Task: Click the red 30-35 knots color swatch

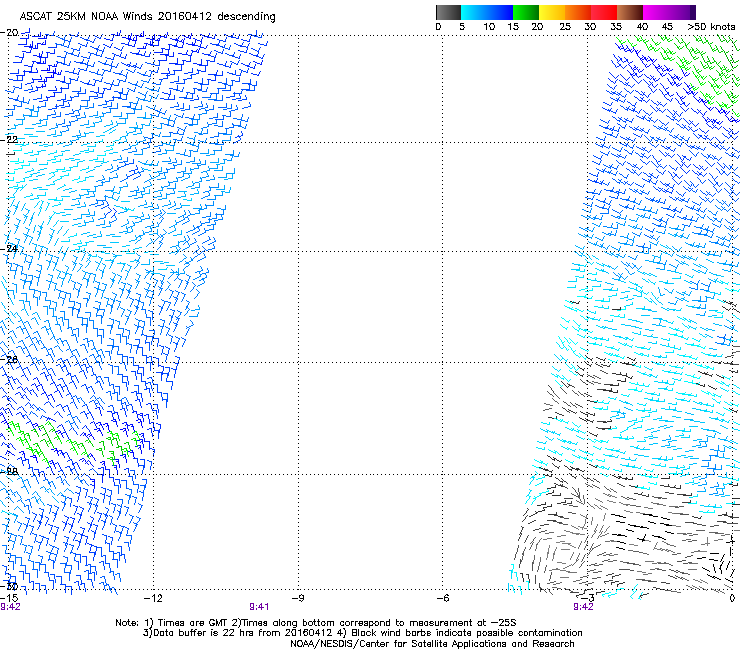Action: click(604, 12)
